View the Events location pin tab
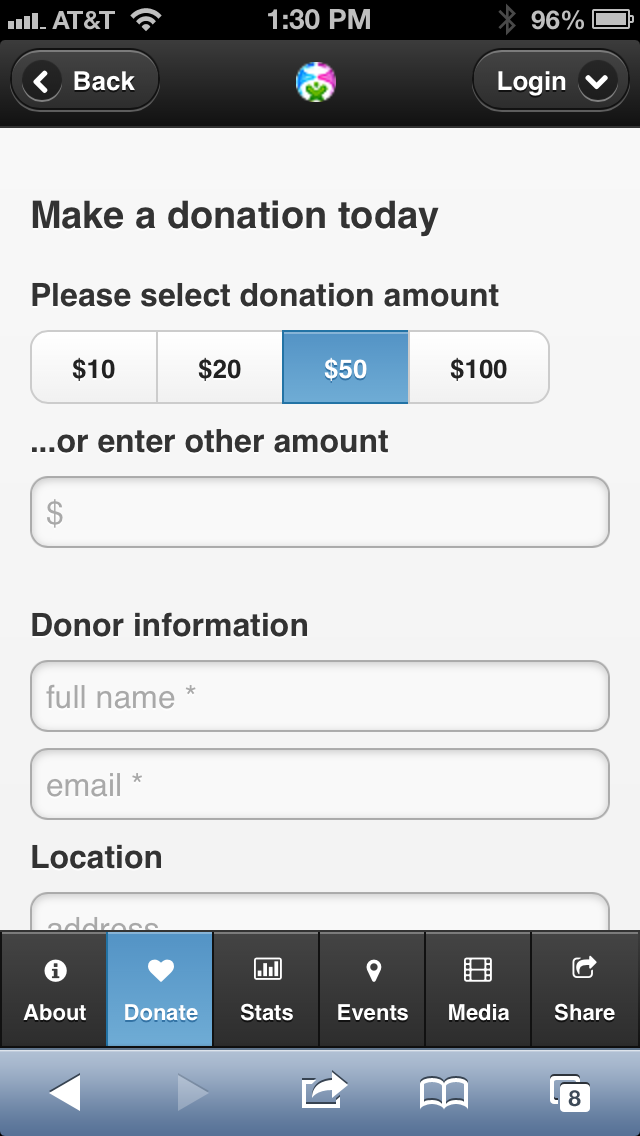This screenshot has height=1136, width=640. (x=373, y=990)
